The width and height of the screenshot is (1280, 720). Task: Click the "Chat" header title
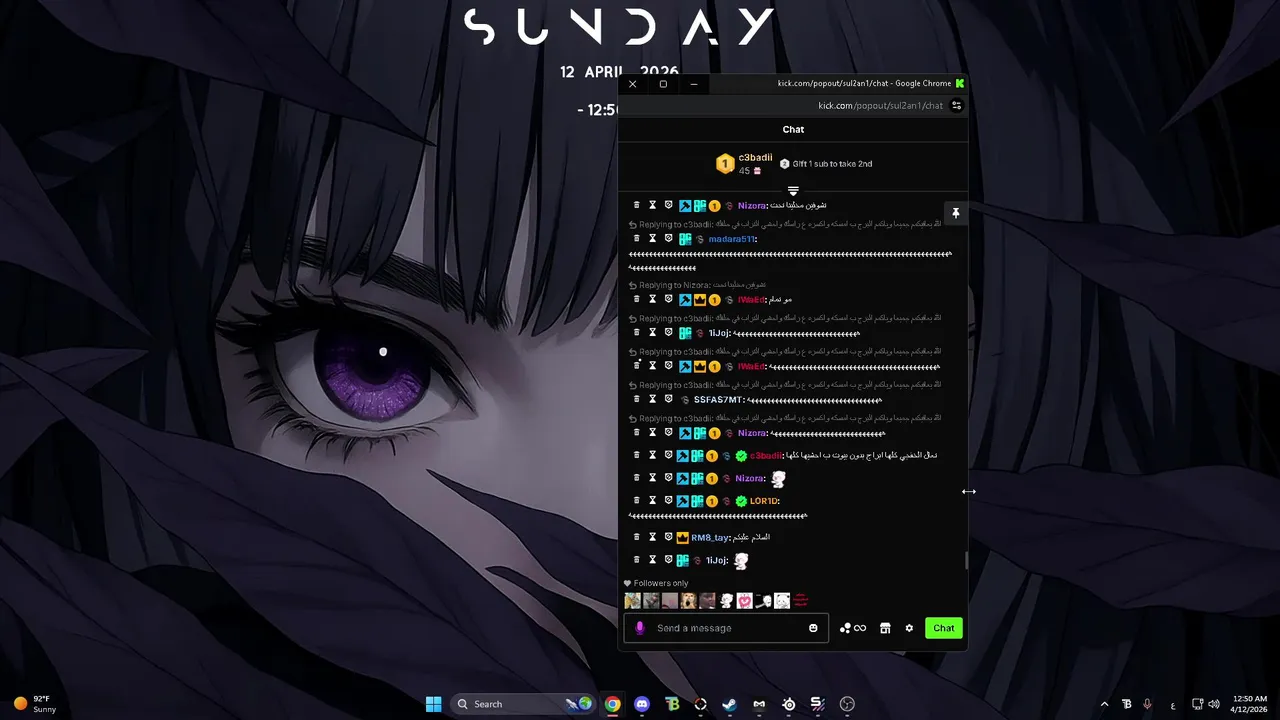pos(793,129)
